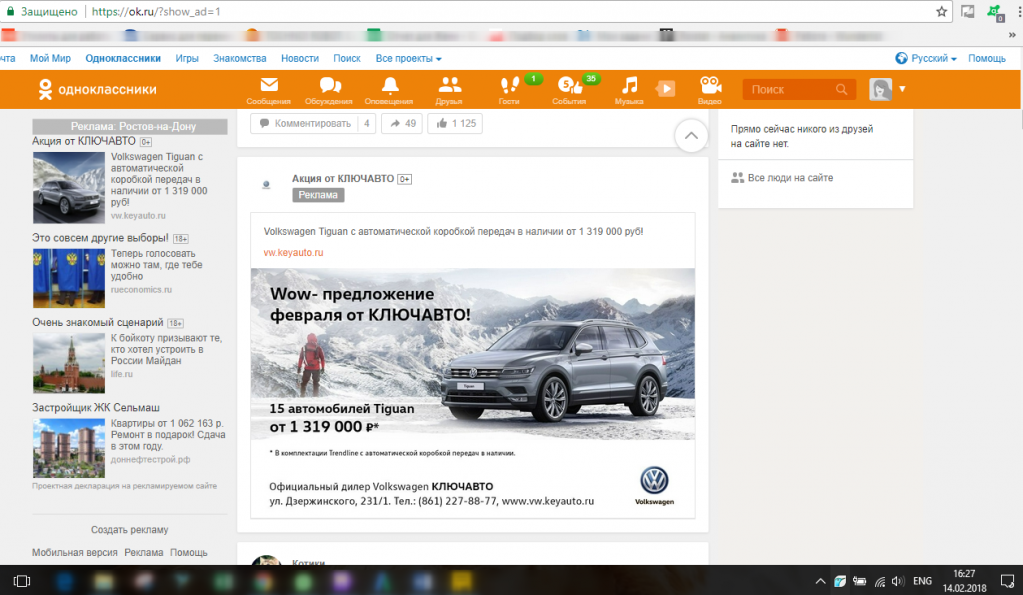Show more bookmarks chevron
Viewport: 1023px width, 595px height.
(x=1012, y=35)
